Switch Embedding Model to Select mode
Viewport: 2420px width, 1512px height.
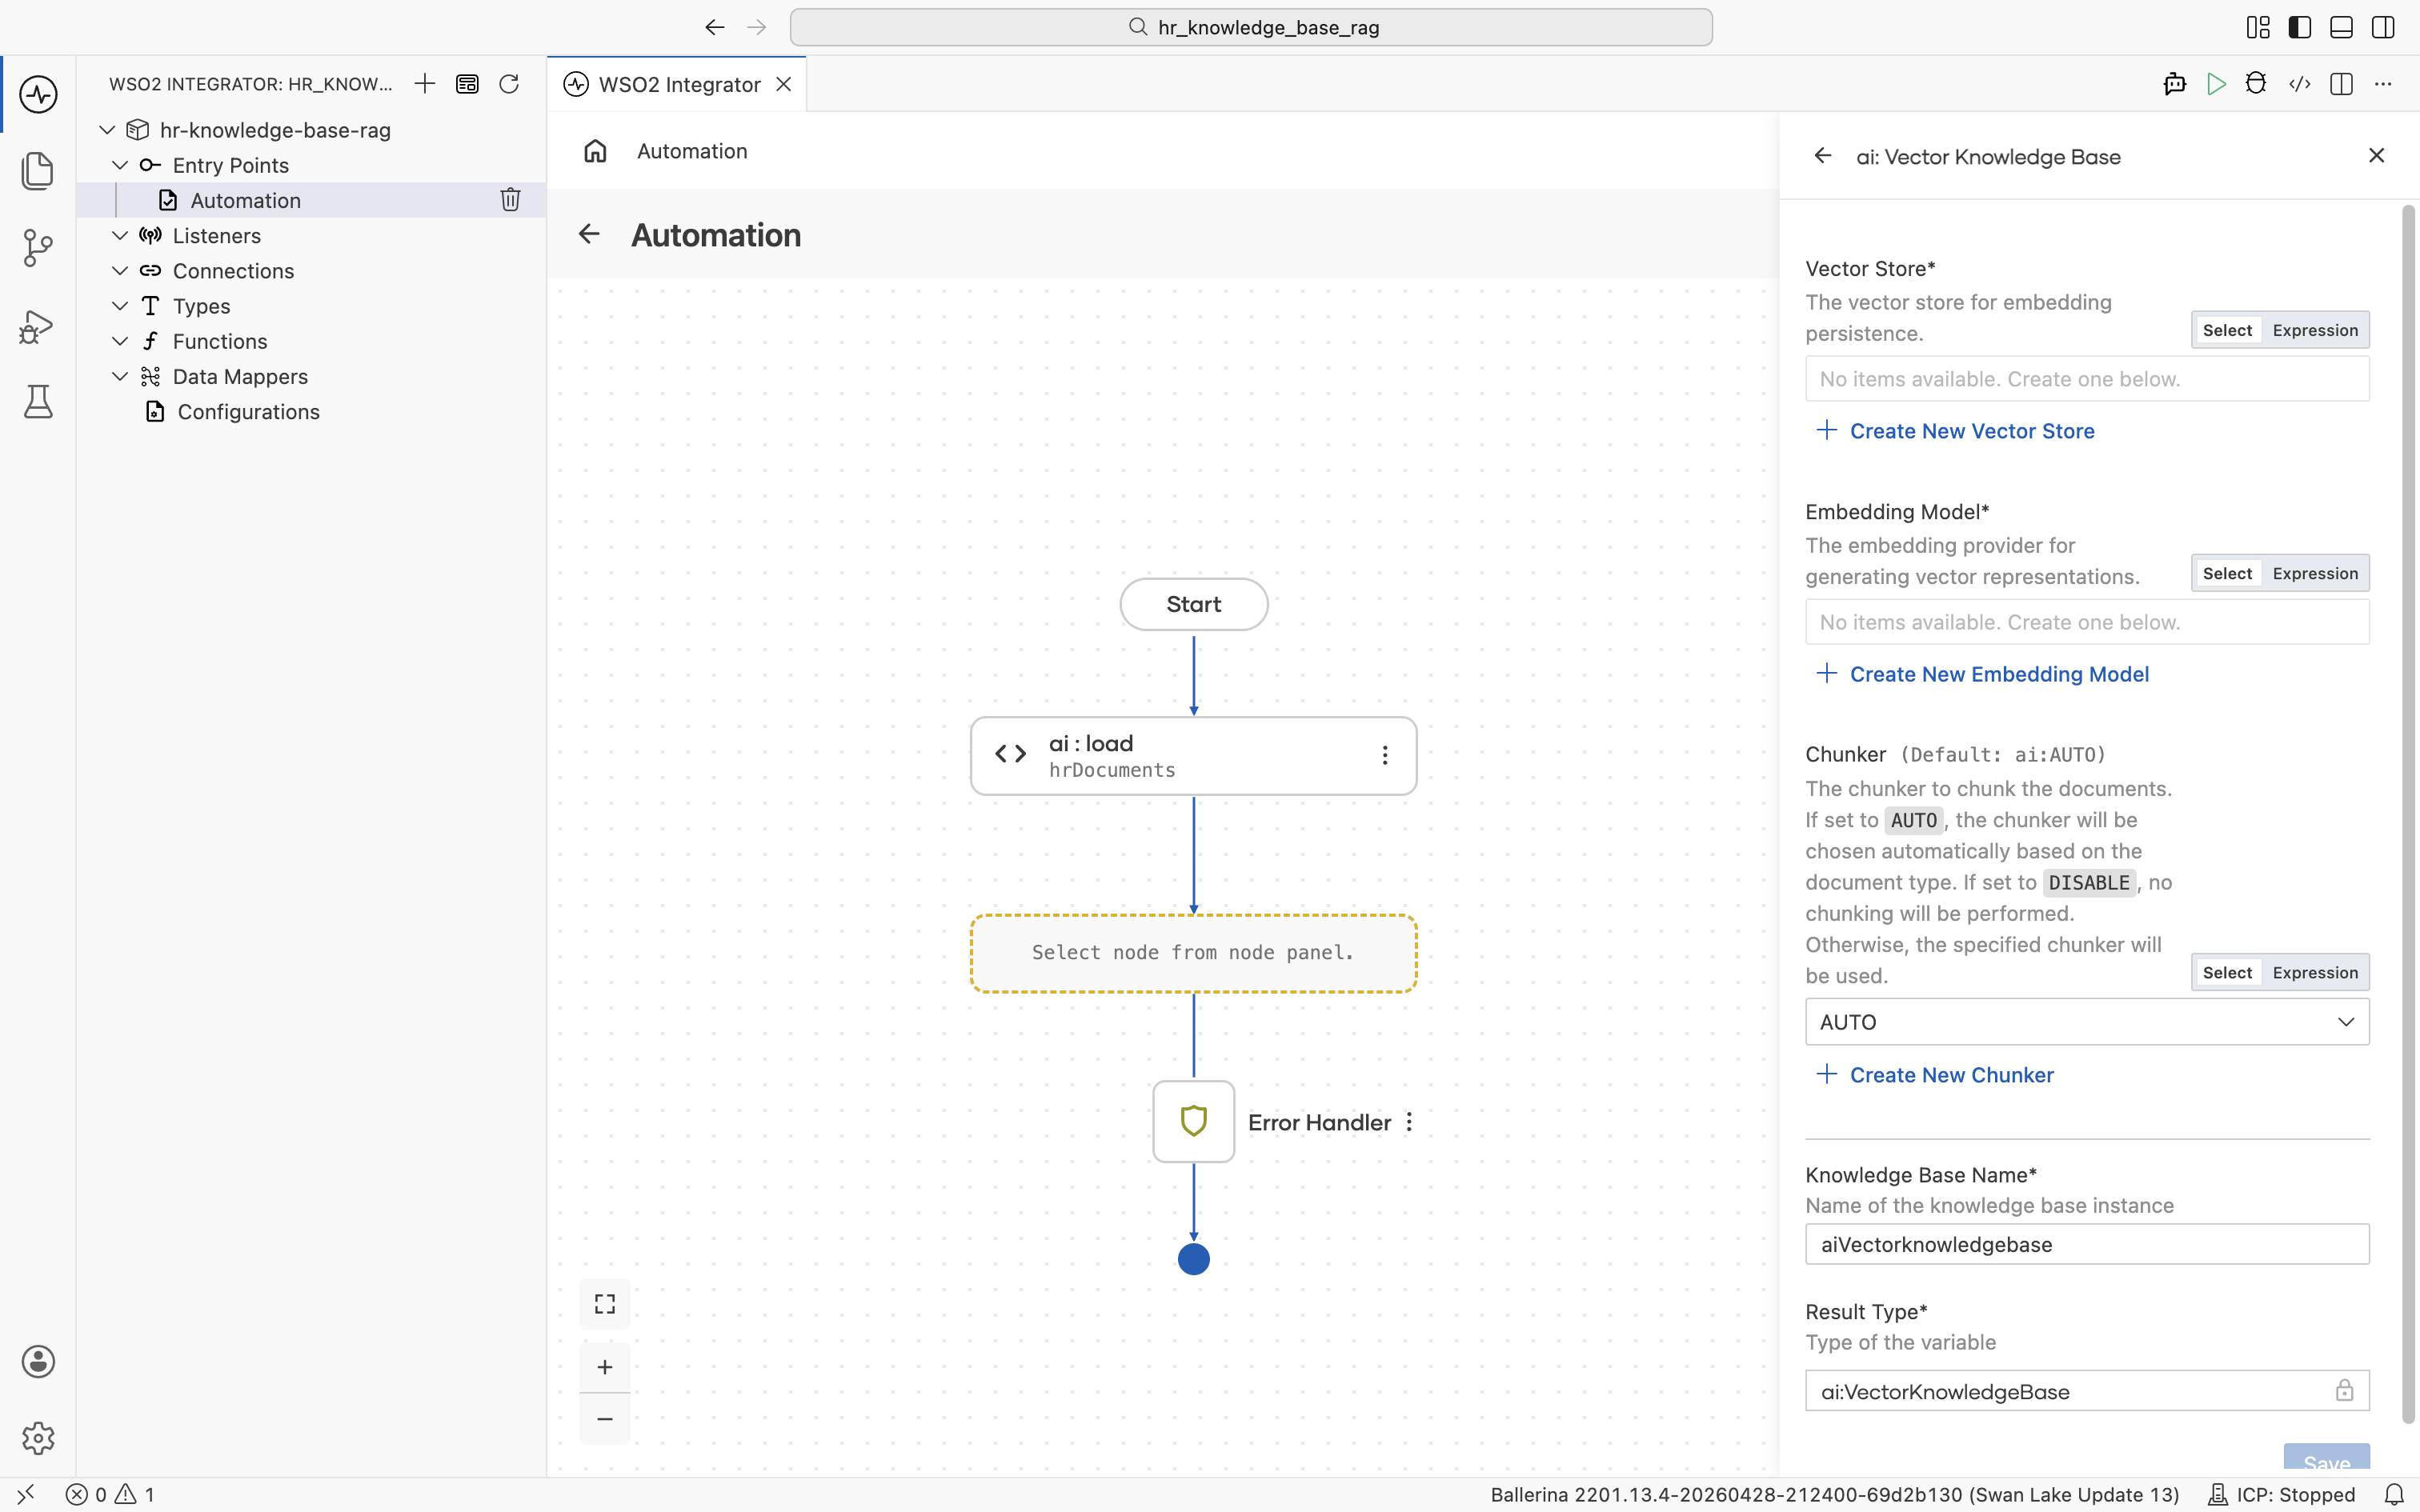[x=2227, y=573]
